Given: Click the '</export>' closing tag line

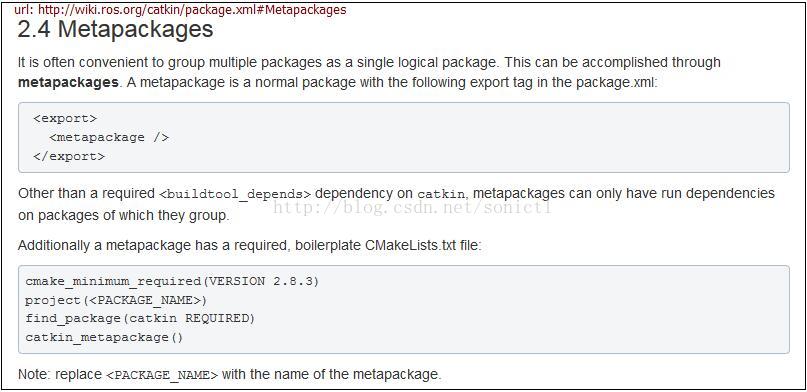Looking at the screenshot, I should (69, 156).
